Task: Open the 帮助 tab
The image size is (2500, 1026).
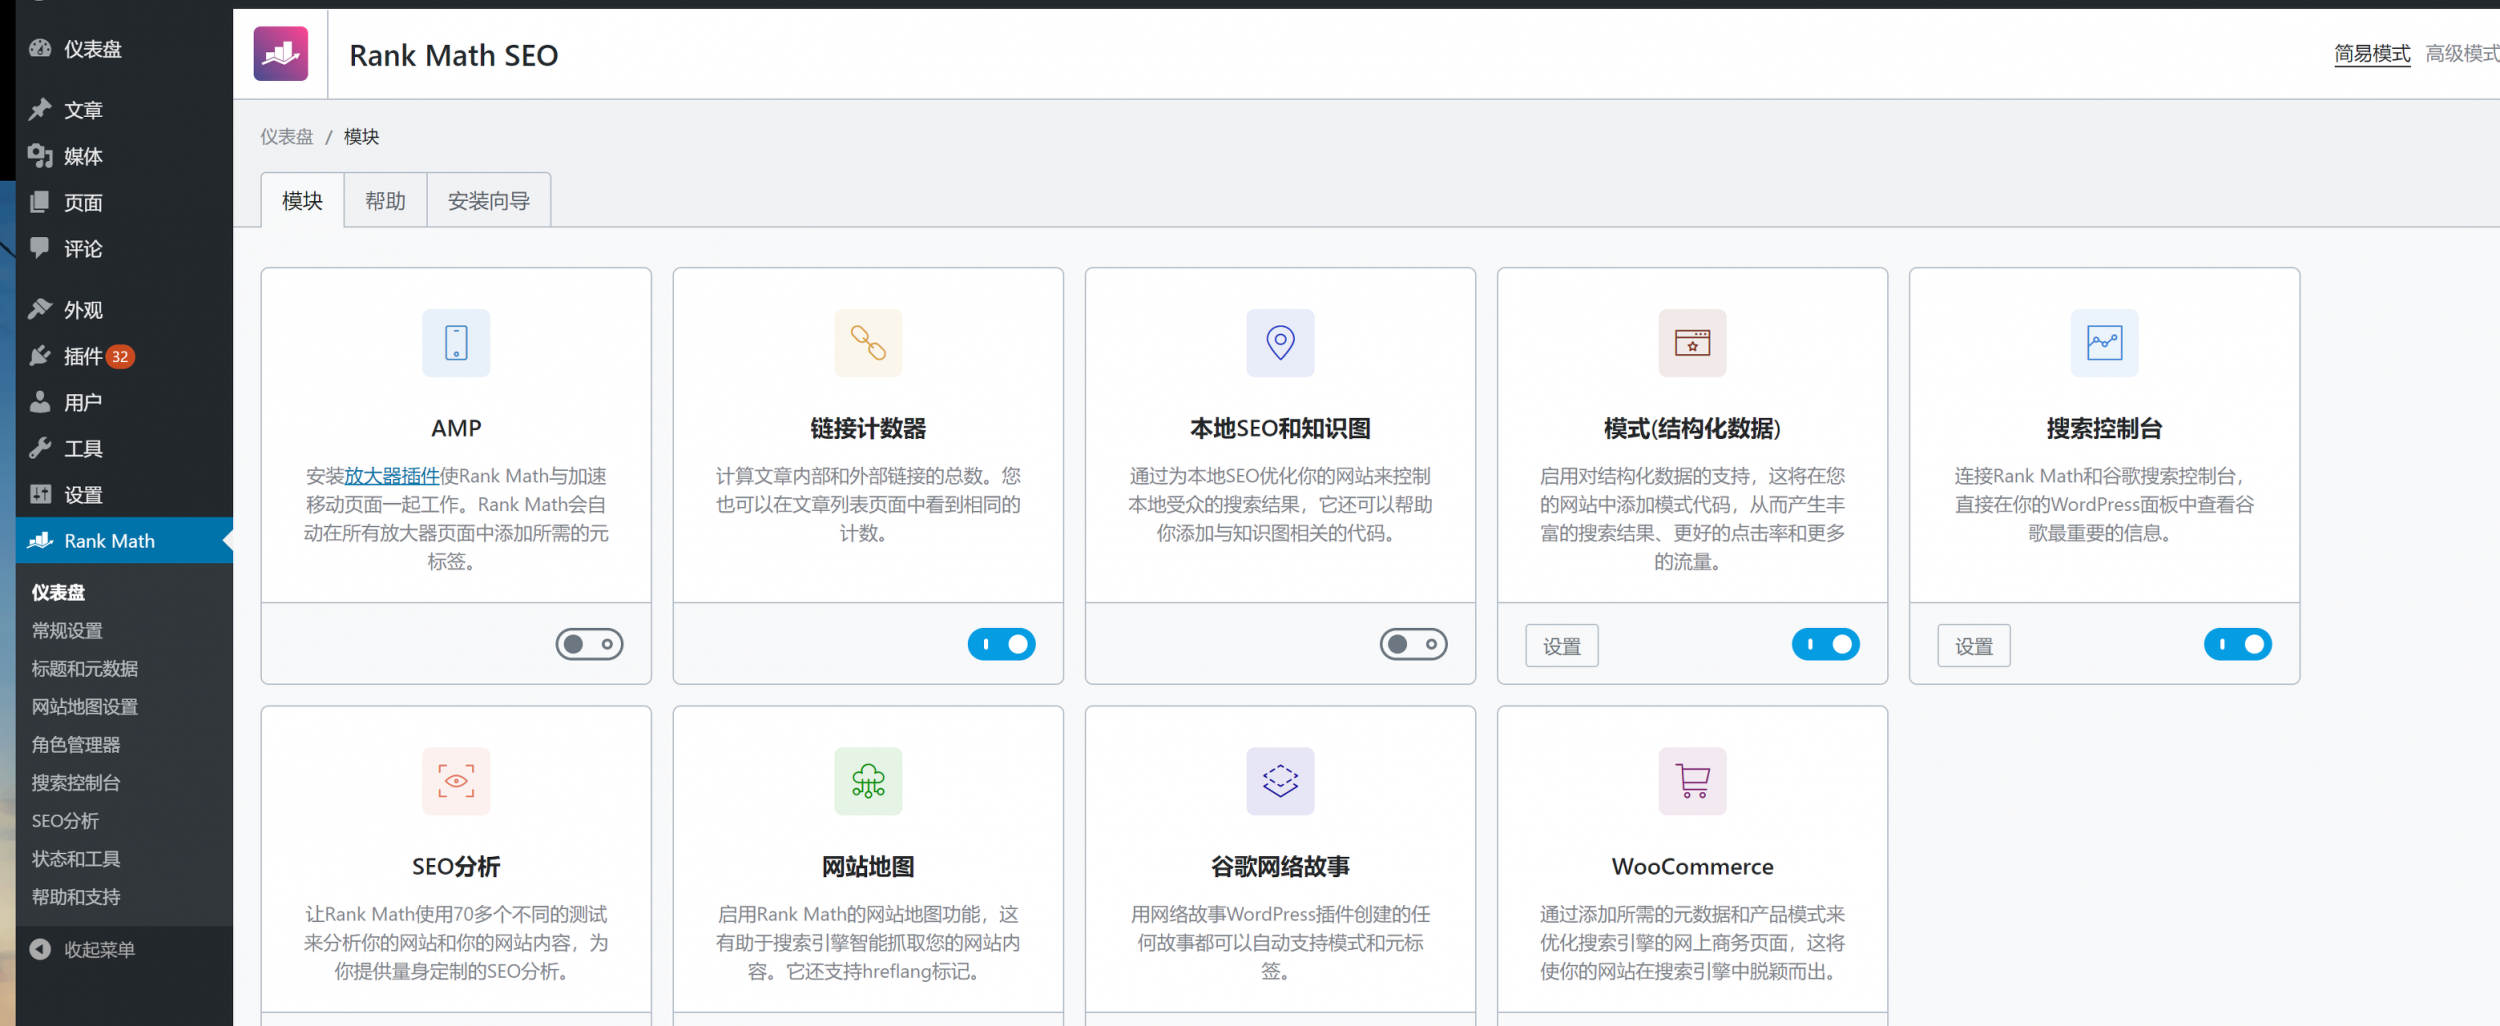Action: pyautogui.click(x=386, y=201)
